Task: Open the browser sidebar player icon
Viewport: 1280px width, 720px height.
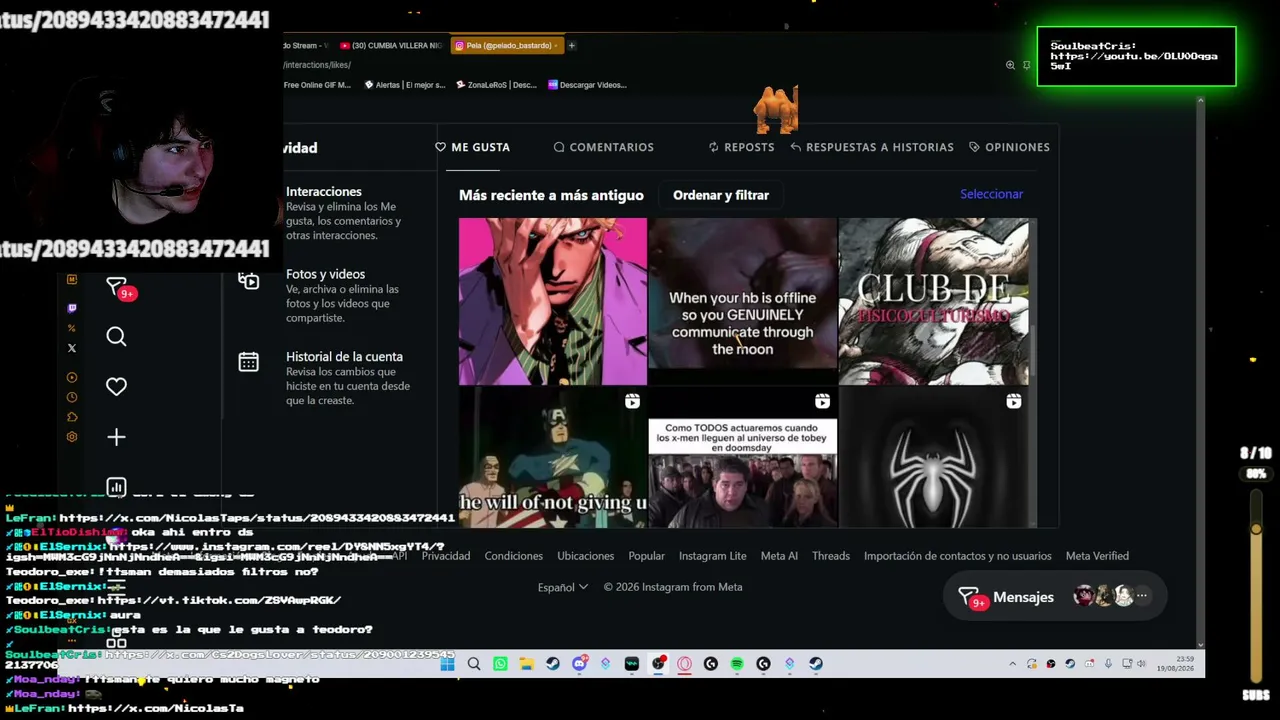Action: (x=72, y=378)
